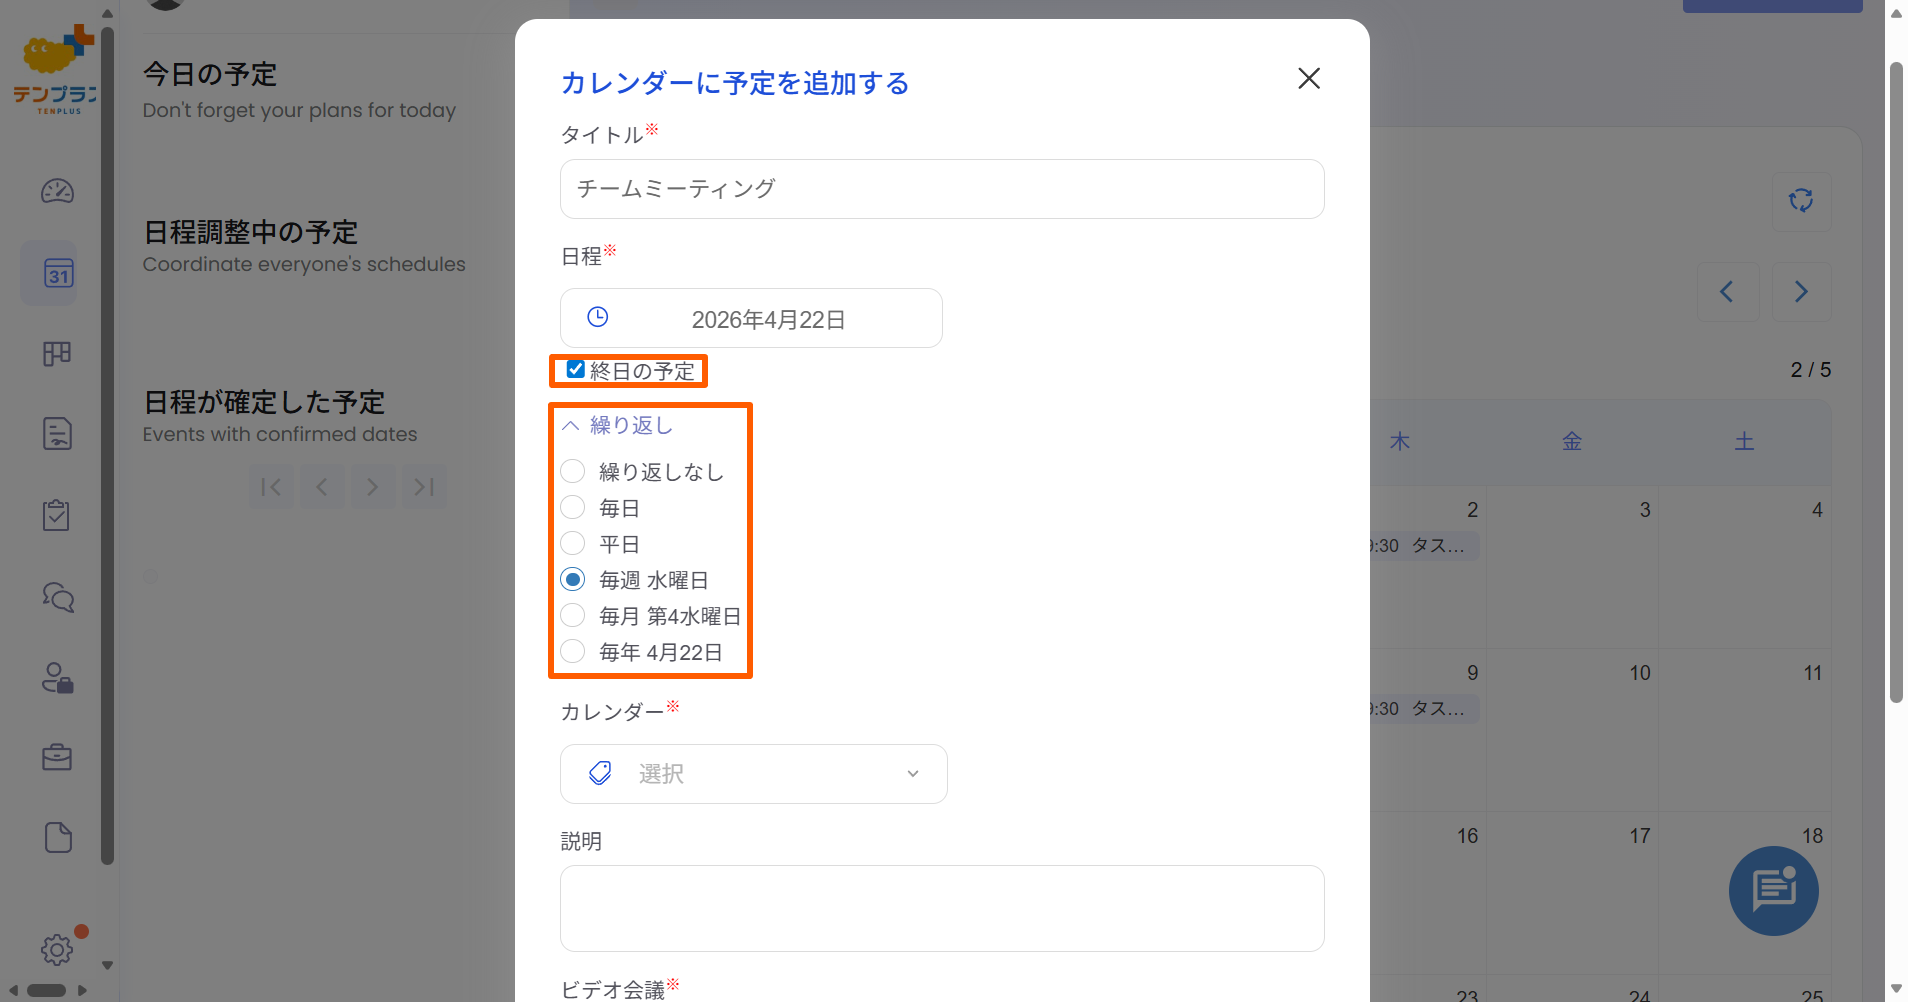
Task: Click the refresh icon on the calendar panel
Action: coord(1801,201)
